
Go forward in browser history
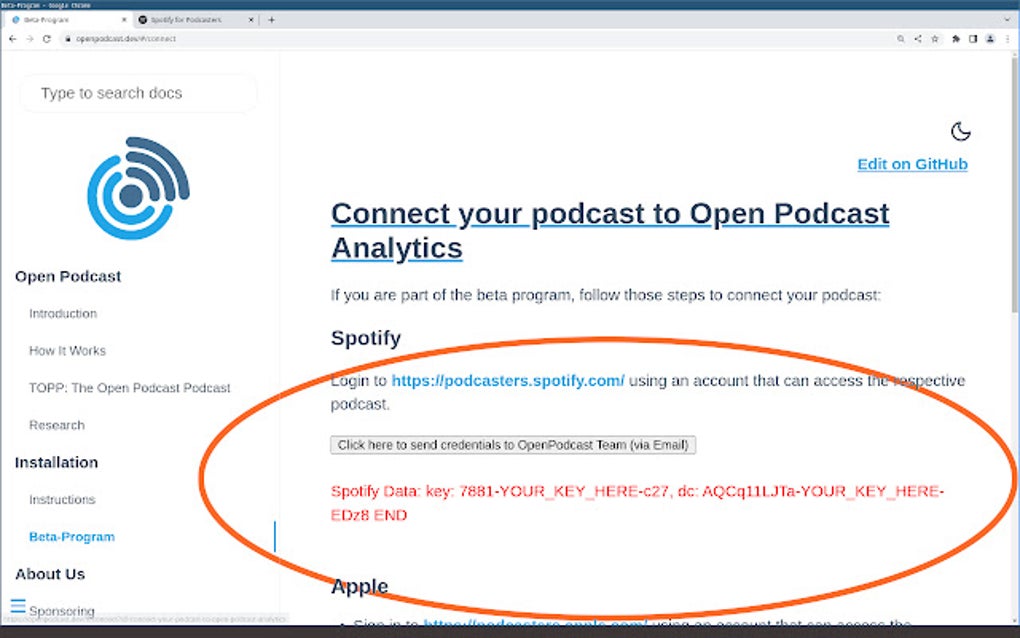[29, 39]
